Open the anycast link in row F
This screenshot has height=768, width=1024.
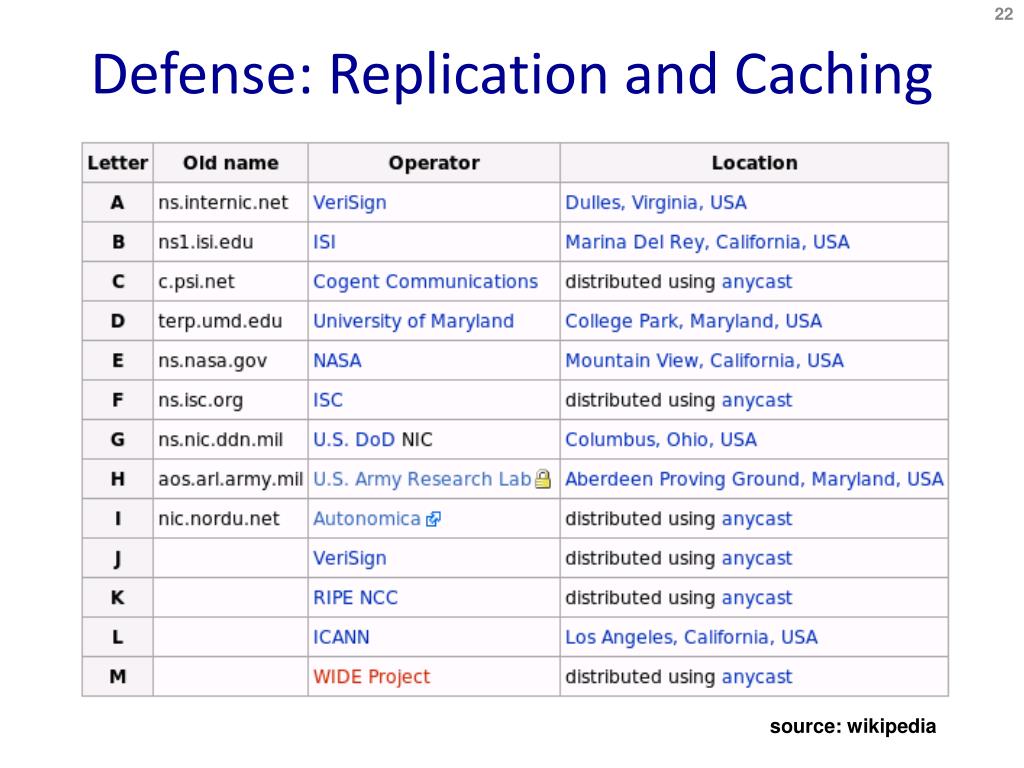point(757,400)
